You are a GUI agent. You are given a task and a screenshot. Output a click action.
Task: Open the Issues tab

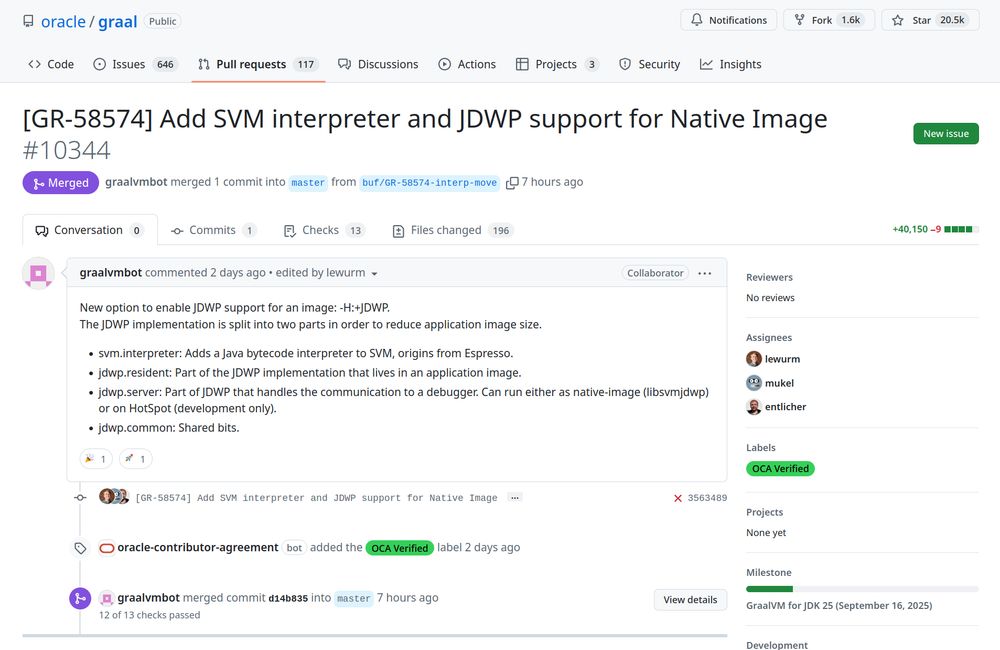(135, 64)
